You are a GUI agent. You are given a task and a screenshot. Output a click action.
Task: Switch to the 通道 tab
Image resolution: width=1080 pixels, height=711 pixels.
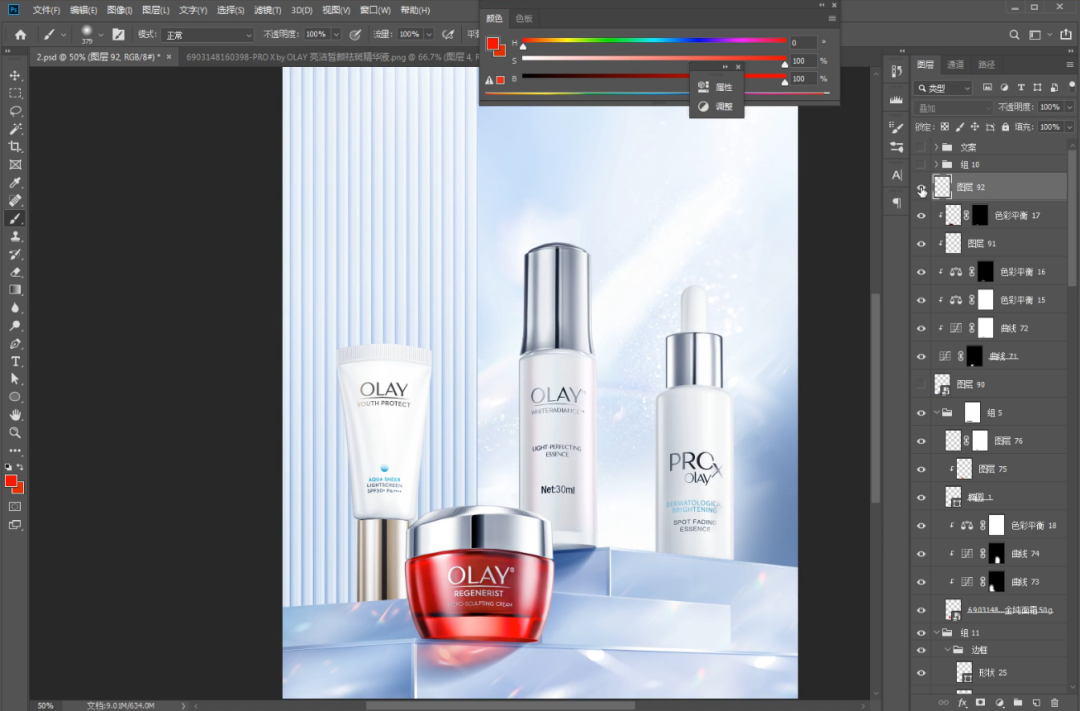click(x=955, y=65)
